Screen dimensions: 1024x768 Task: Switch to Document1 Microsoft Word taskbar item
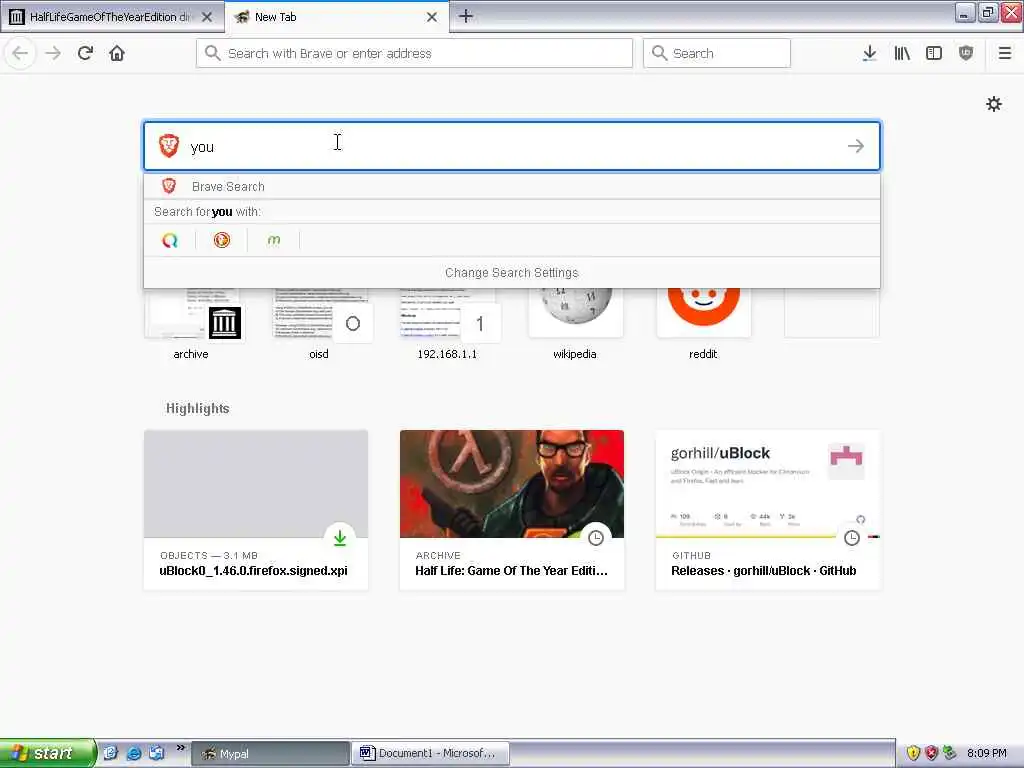(x=430, y=753)
